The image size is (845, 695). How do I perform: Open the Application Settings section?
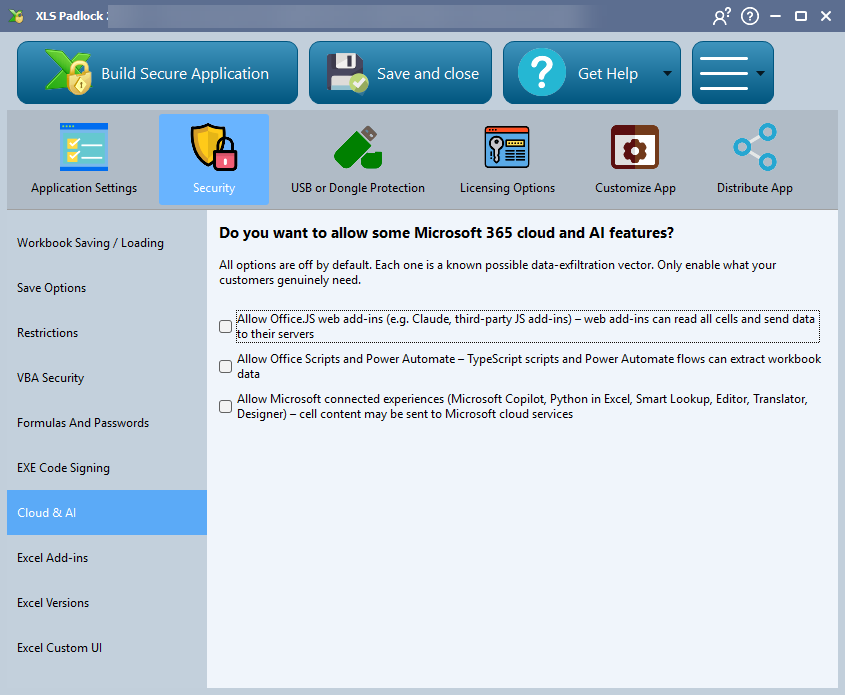pos(84,159)
